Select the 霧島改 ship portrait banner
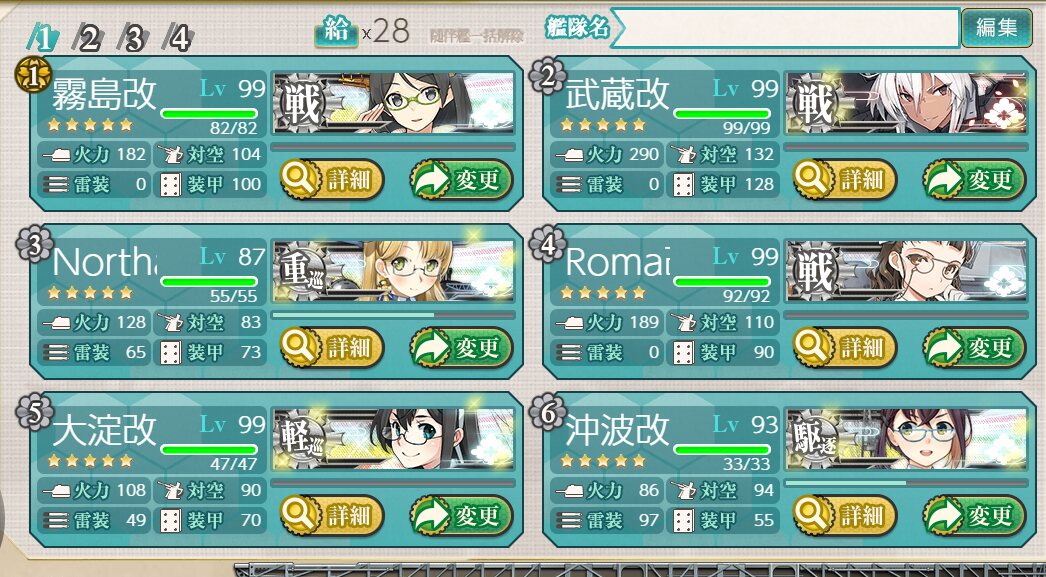This screenshot has width=1046, height=577. pyautogui.click(x=394, y=103)
